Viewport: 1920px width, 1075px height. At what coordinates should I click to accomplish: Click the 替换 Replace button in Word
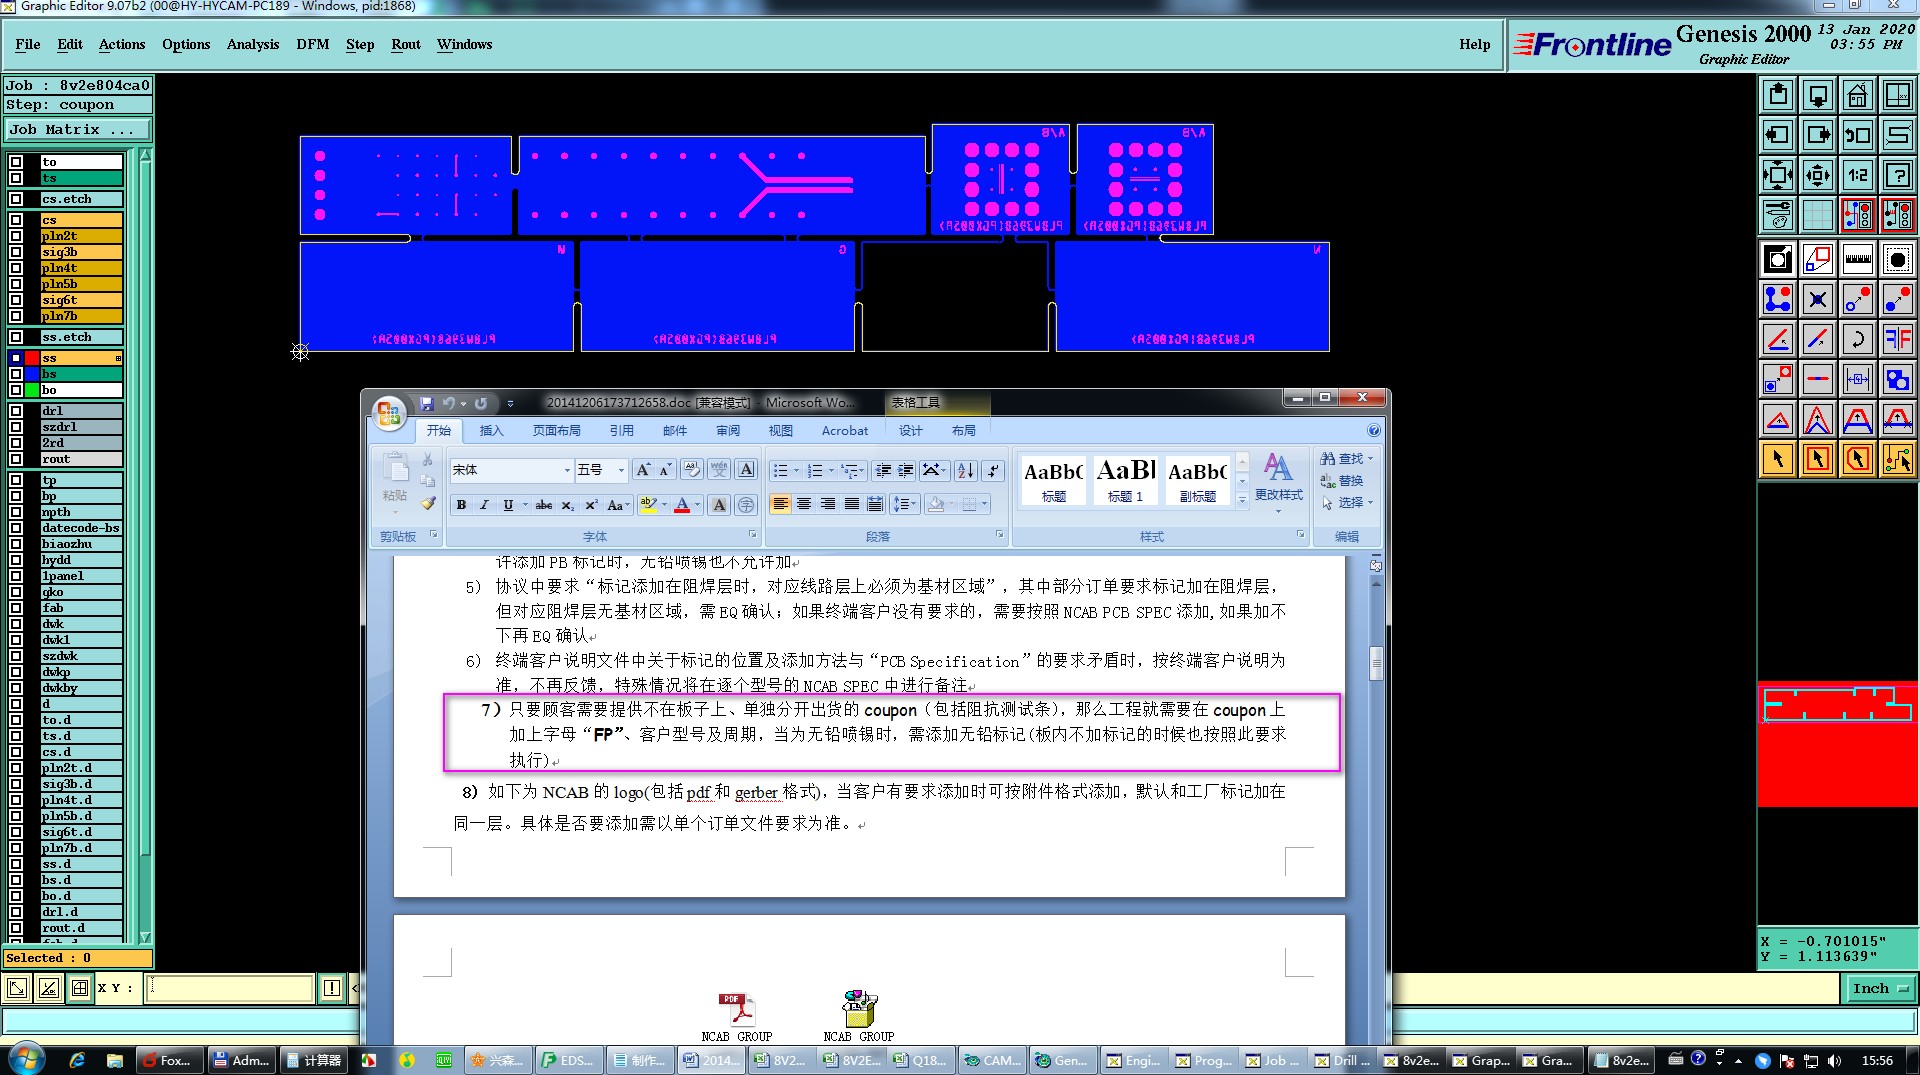pos(1343,480)
